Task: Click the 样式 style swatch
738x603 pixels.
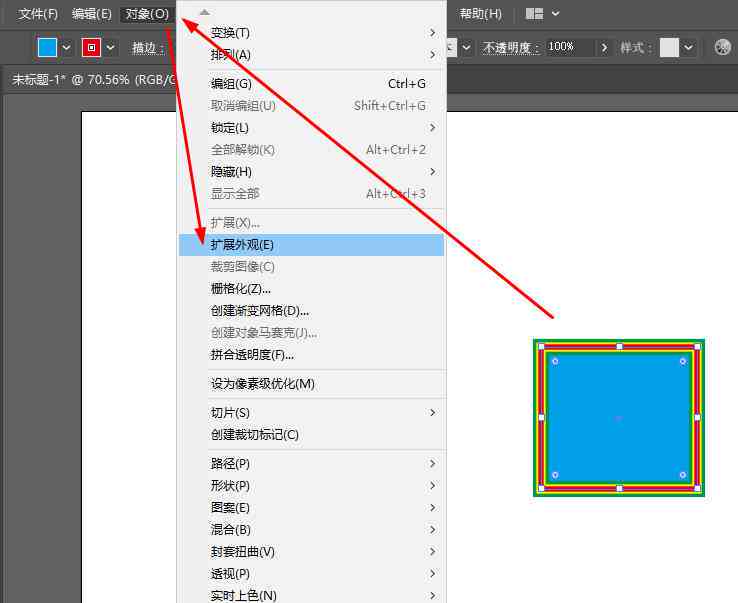Action: (669, 48)
